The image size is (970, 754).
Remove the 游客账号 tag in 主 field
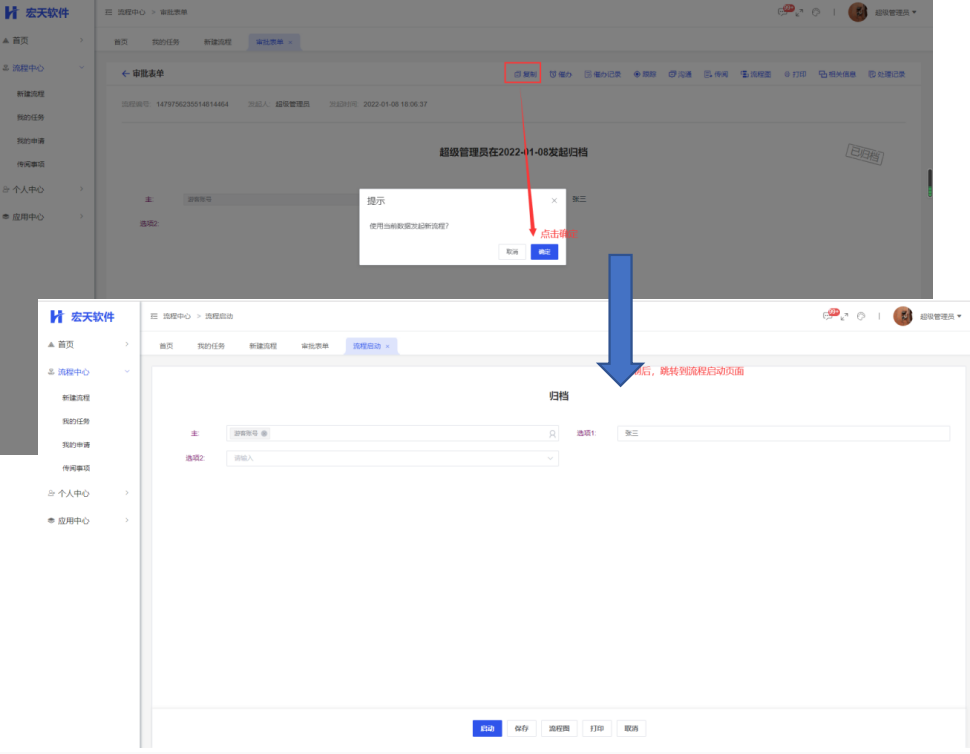tap(264, 434)
